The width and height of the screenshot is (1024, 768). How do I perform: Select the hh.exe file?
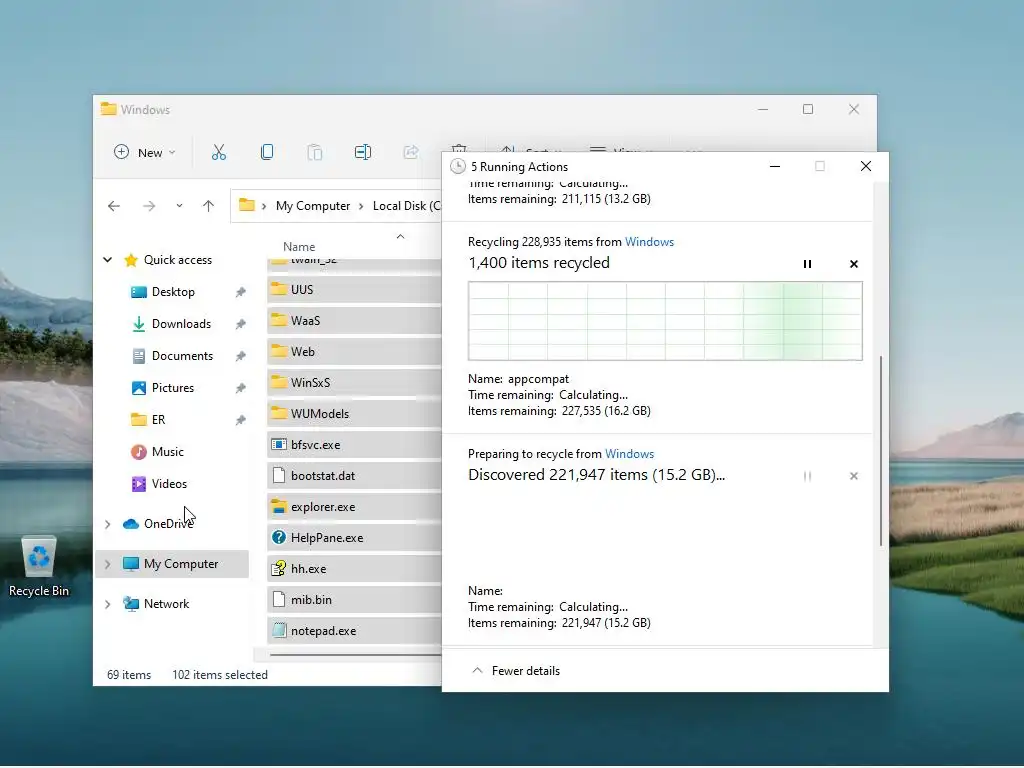pyautogui.click(x=354, y=569)
